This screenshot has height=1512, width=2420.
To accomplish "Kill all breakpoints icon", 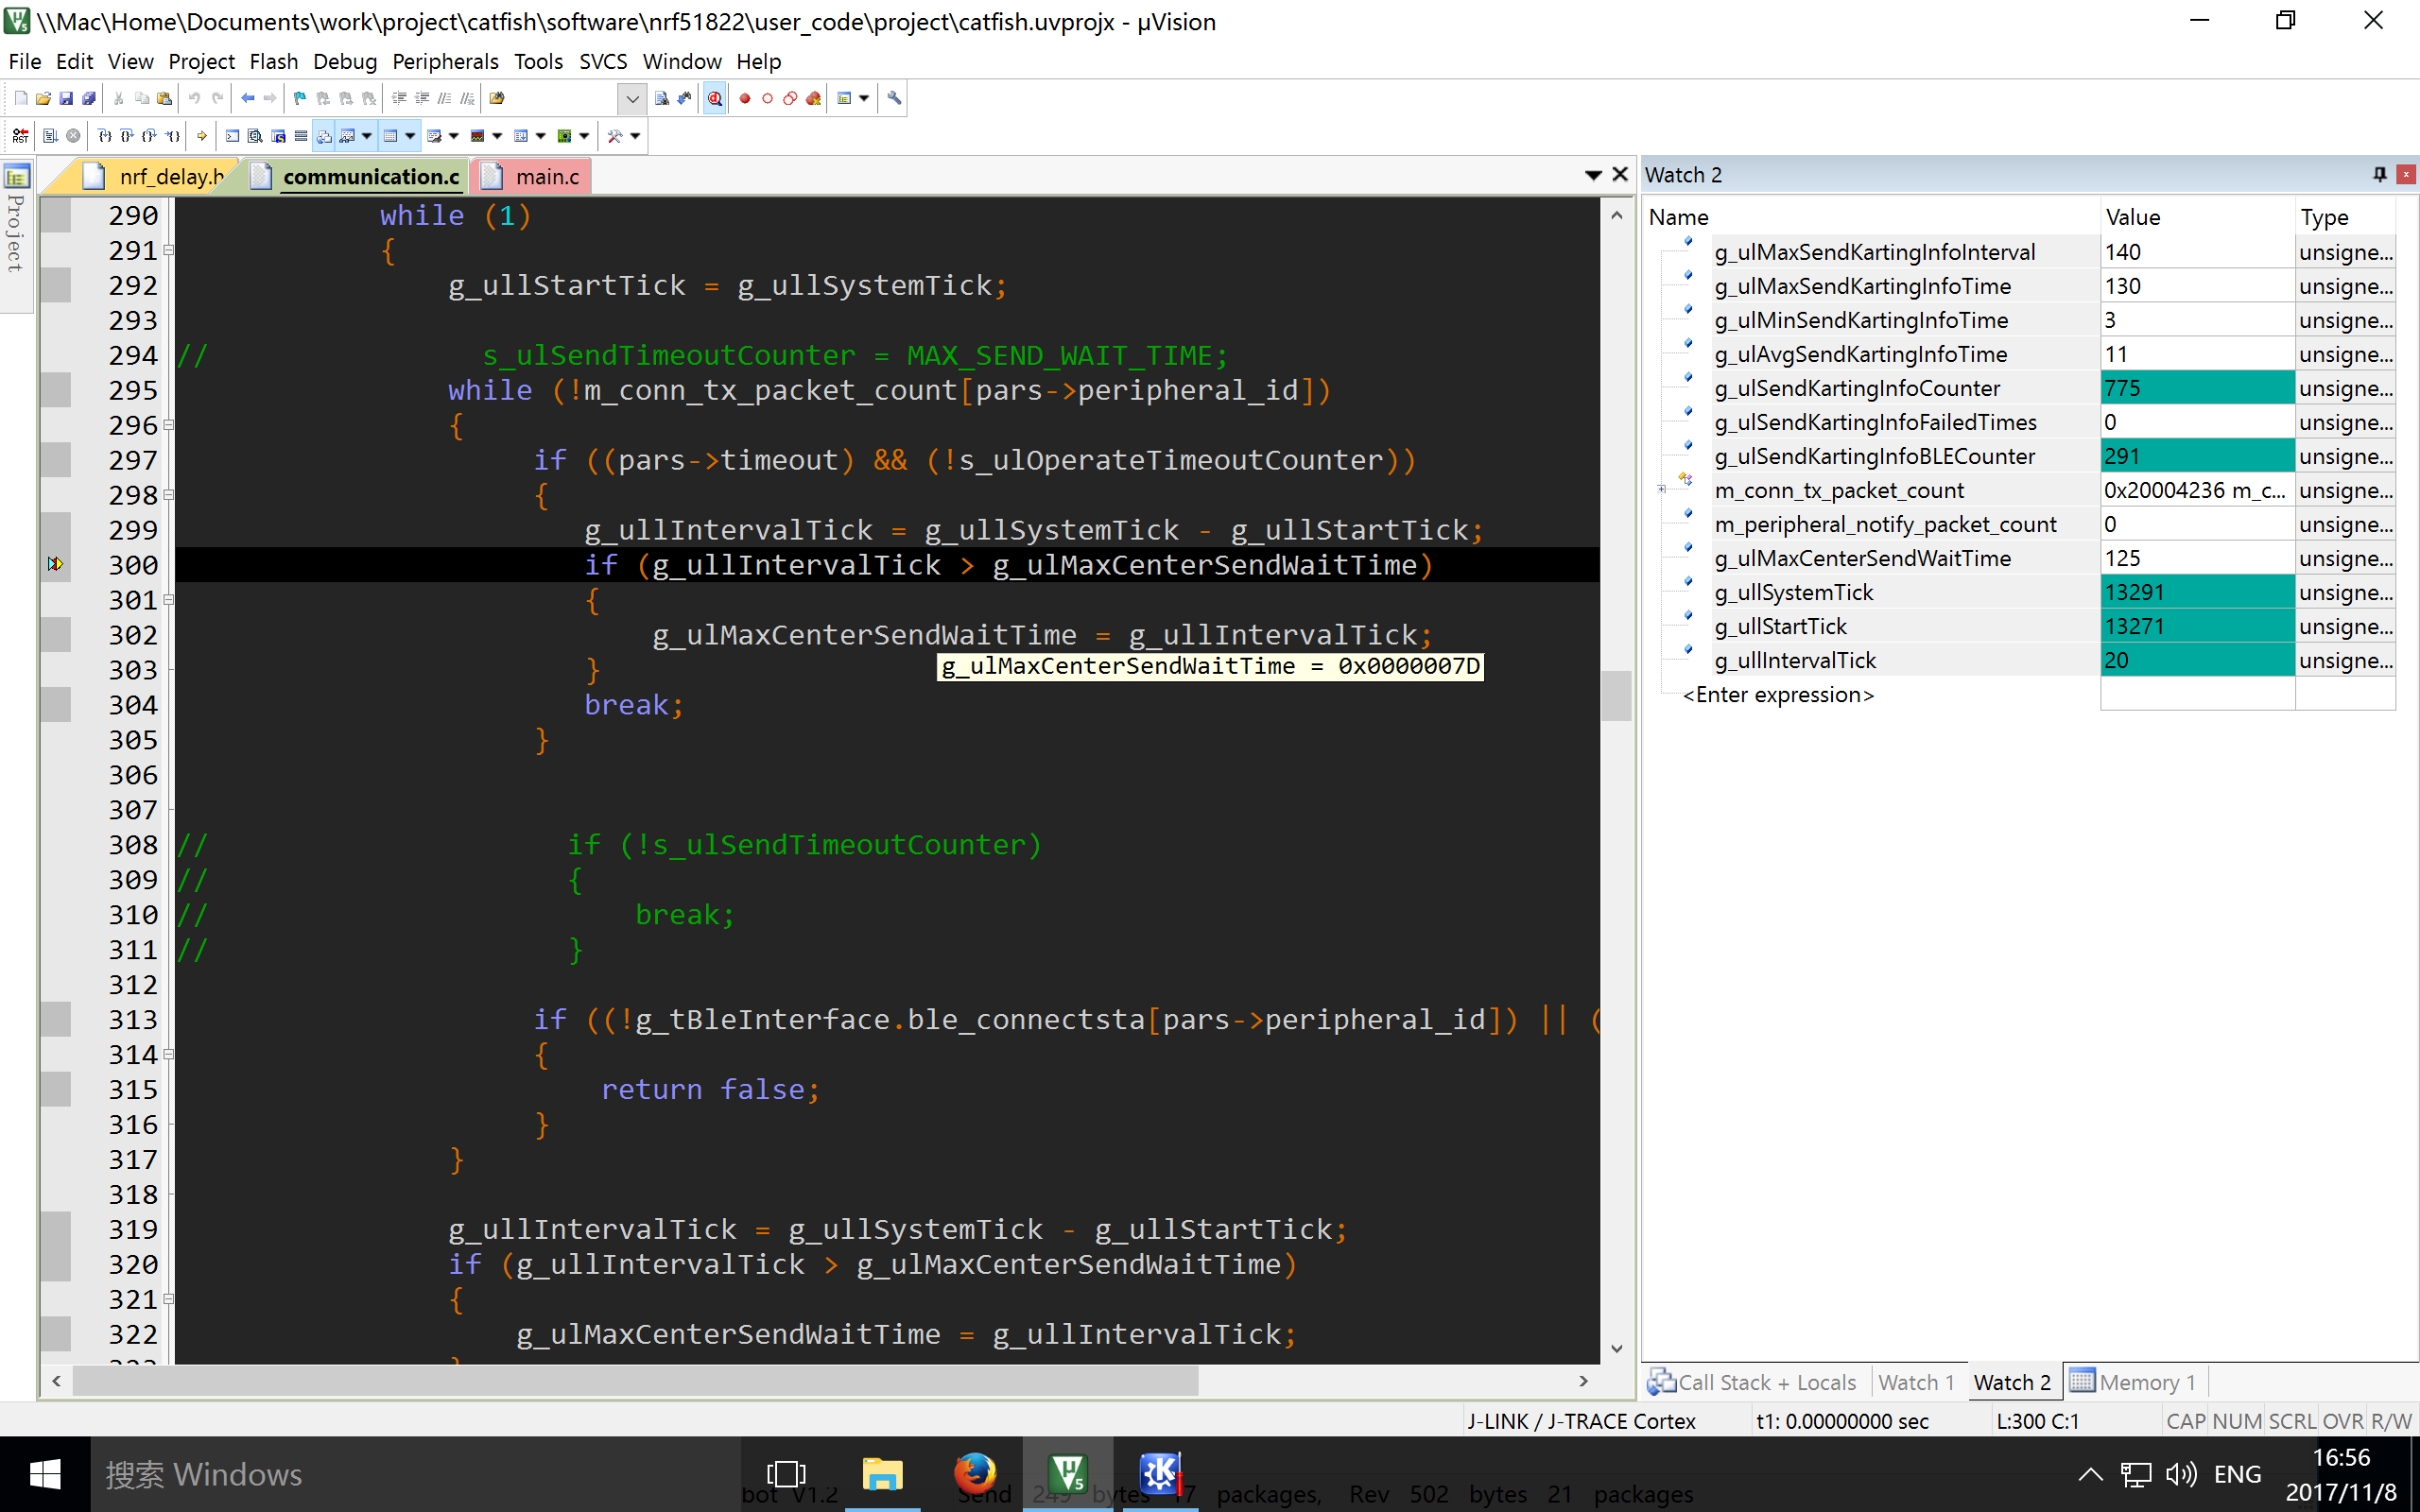I will [x=814, y=98].
